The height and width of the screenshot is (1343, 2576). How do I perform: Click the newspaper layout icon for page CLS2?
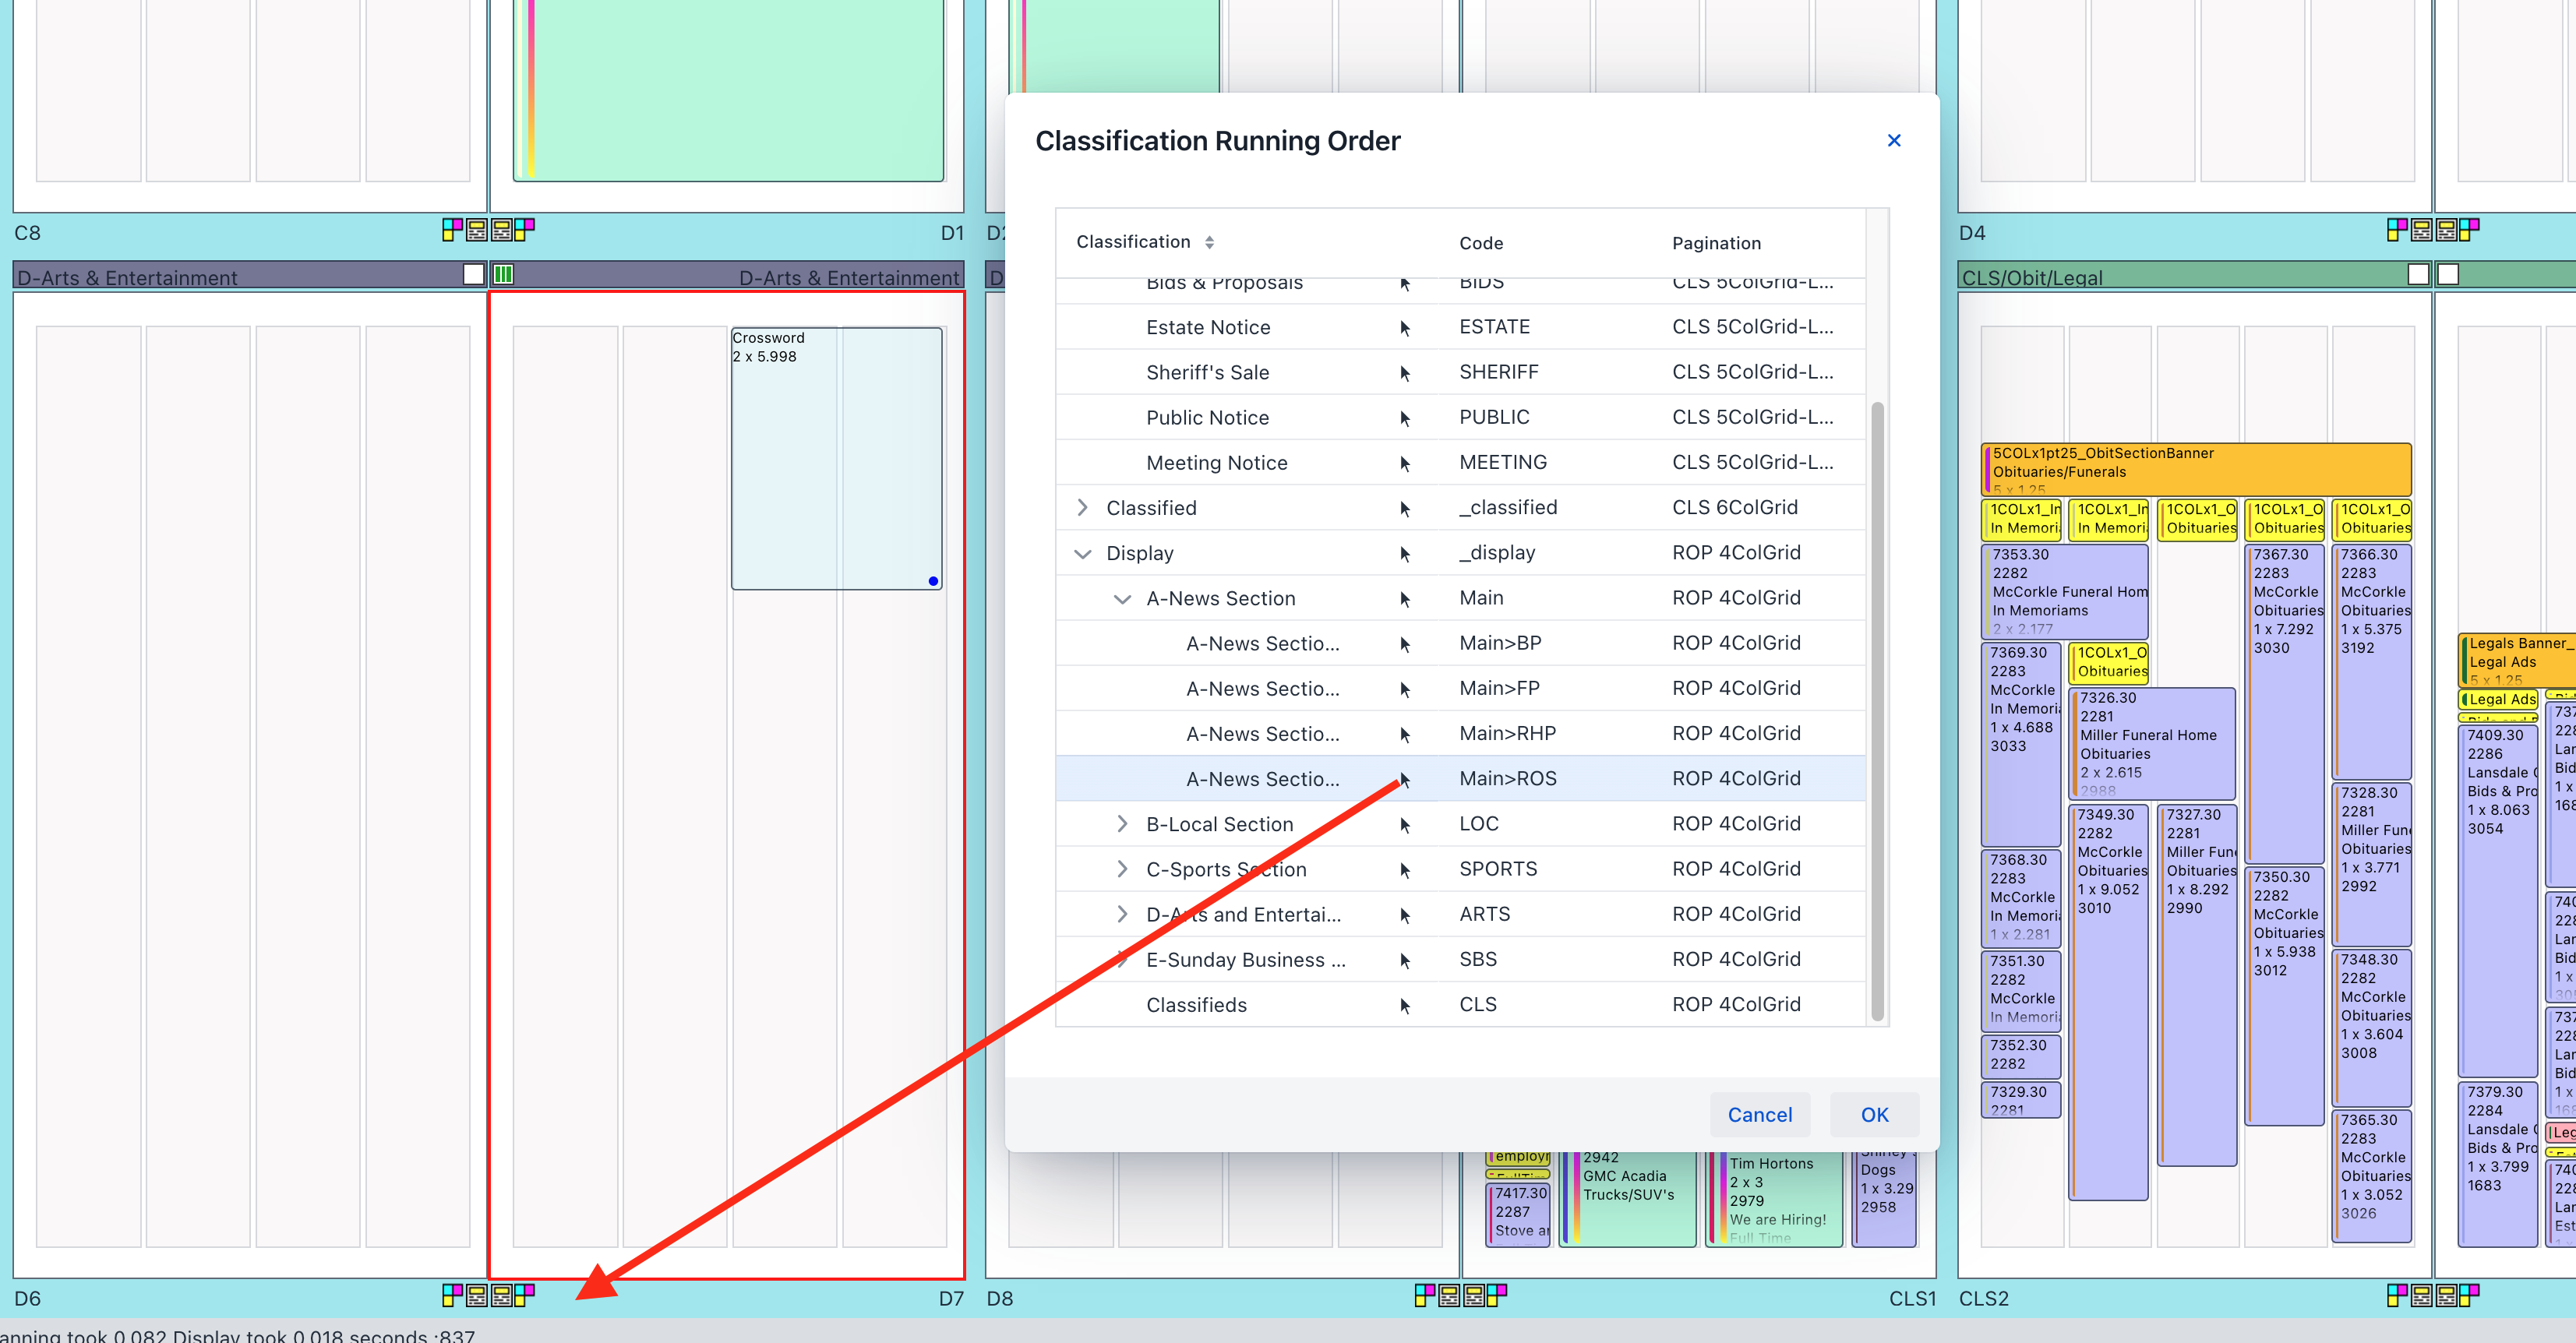[2421, 1296]
